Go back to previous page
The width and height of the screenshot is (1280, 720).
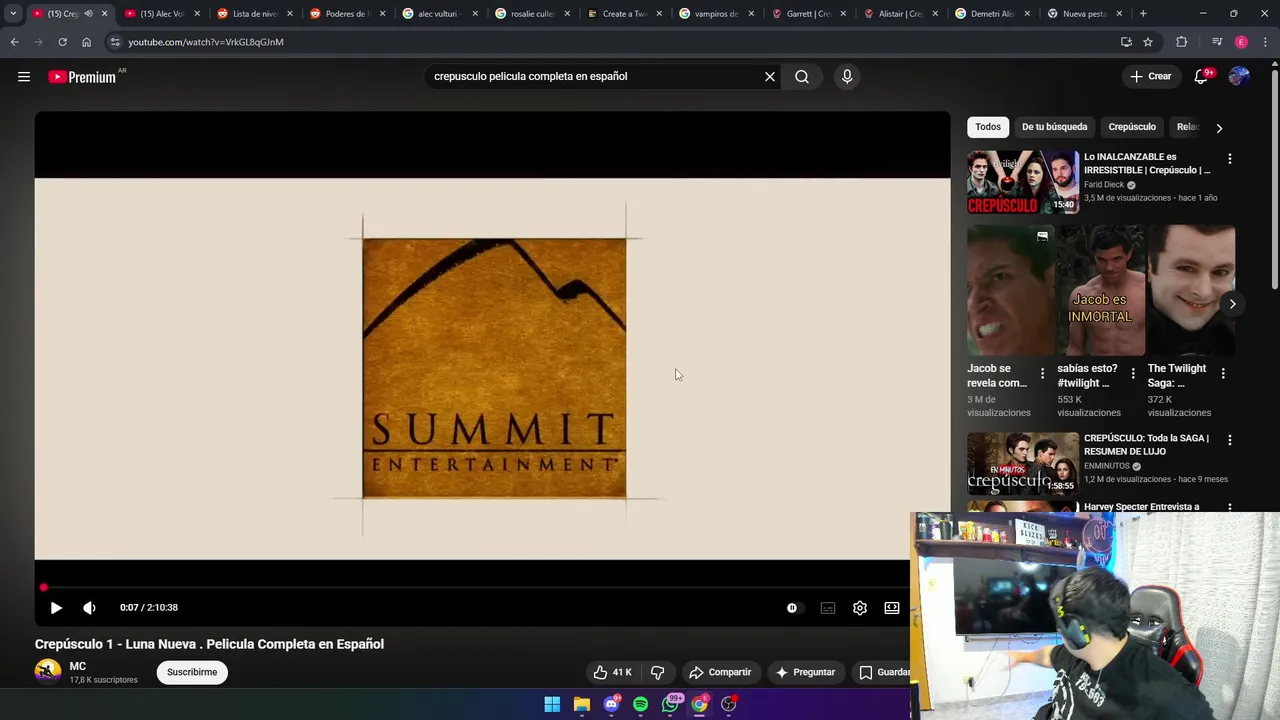point(14,42)
